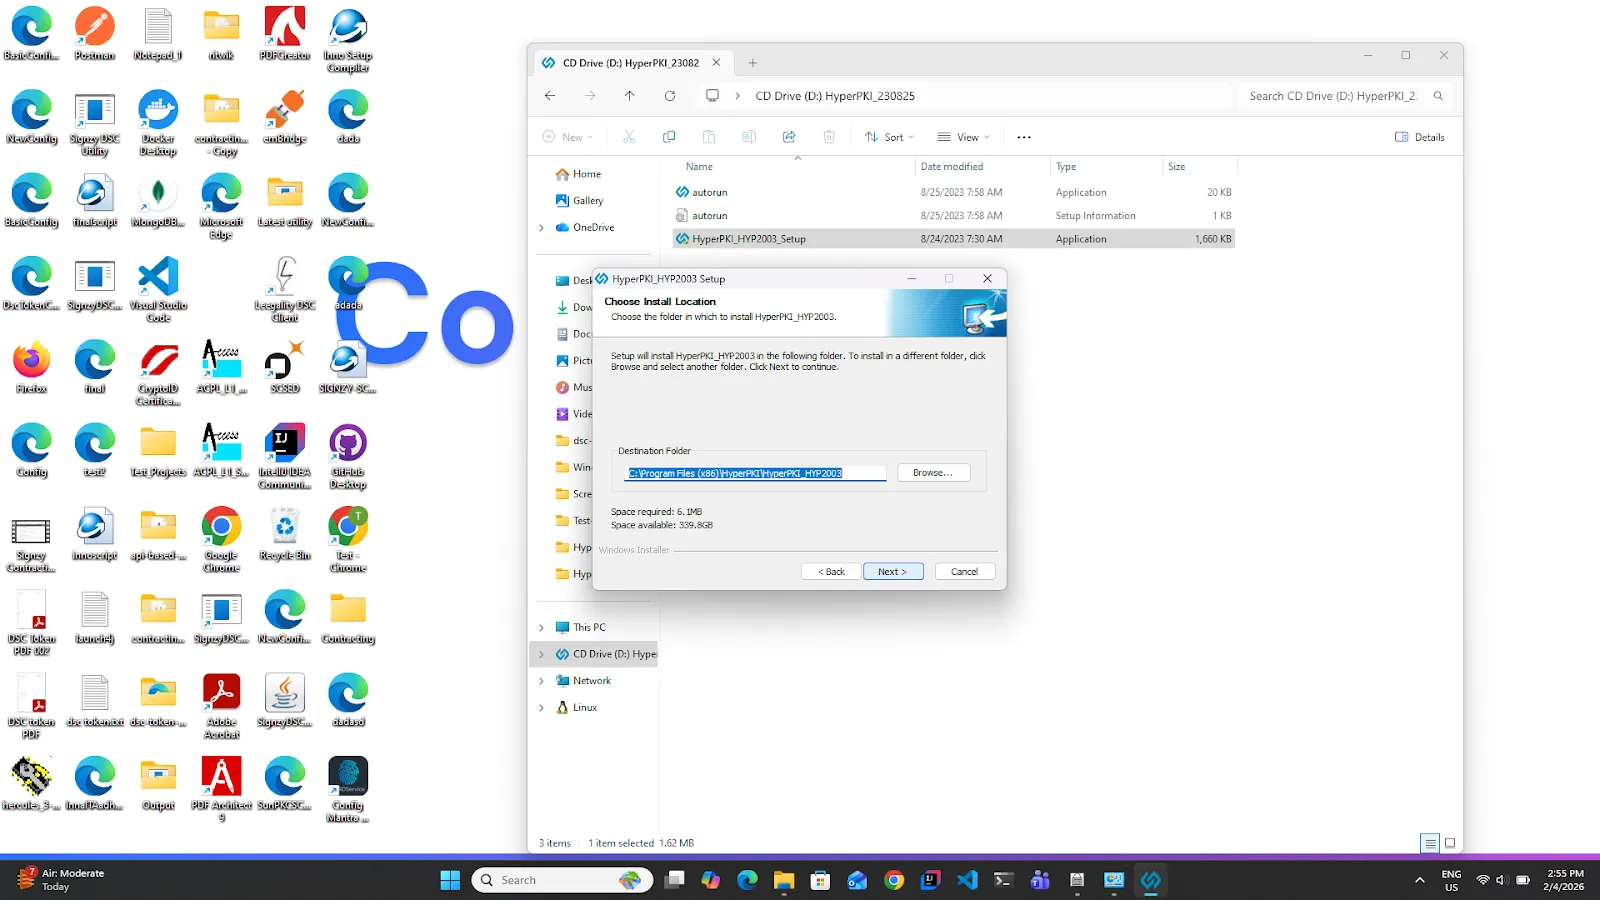Viewport: 1600px width, 900px height.
Task: Open Google Chrome from the taskbar
Action: [x=894, y=880]
